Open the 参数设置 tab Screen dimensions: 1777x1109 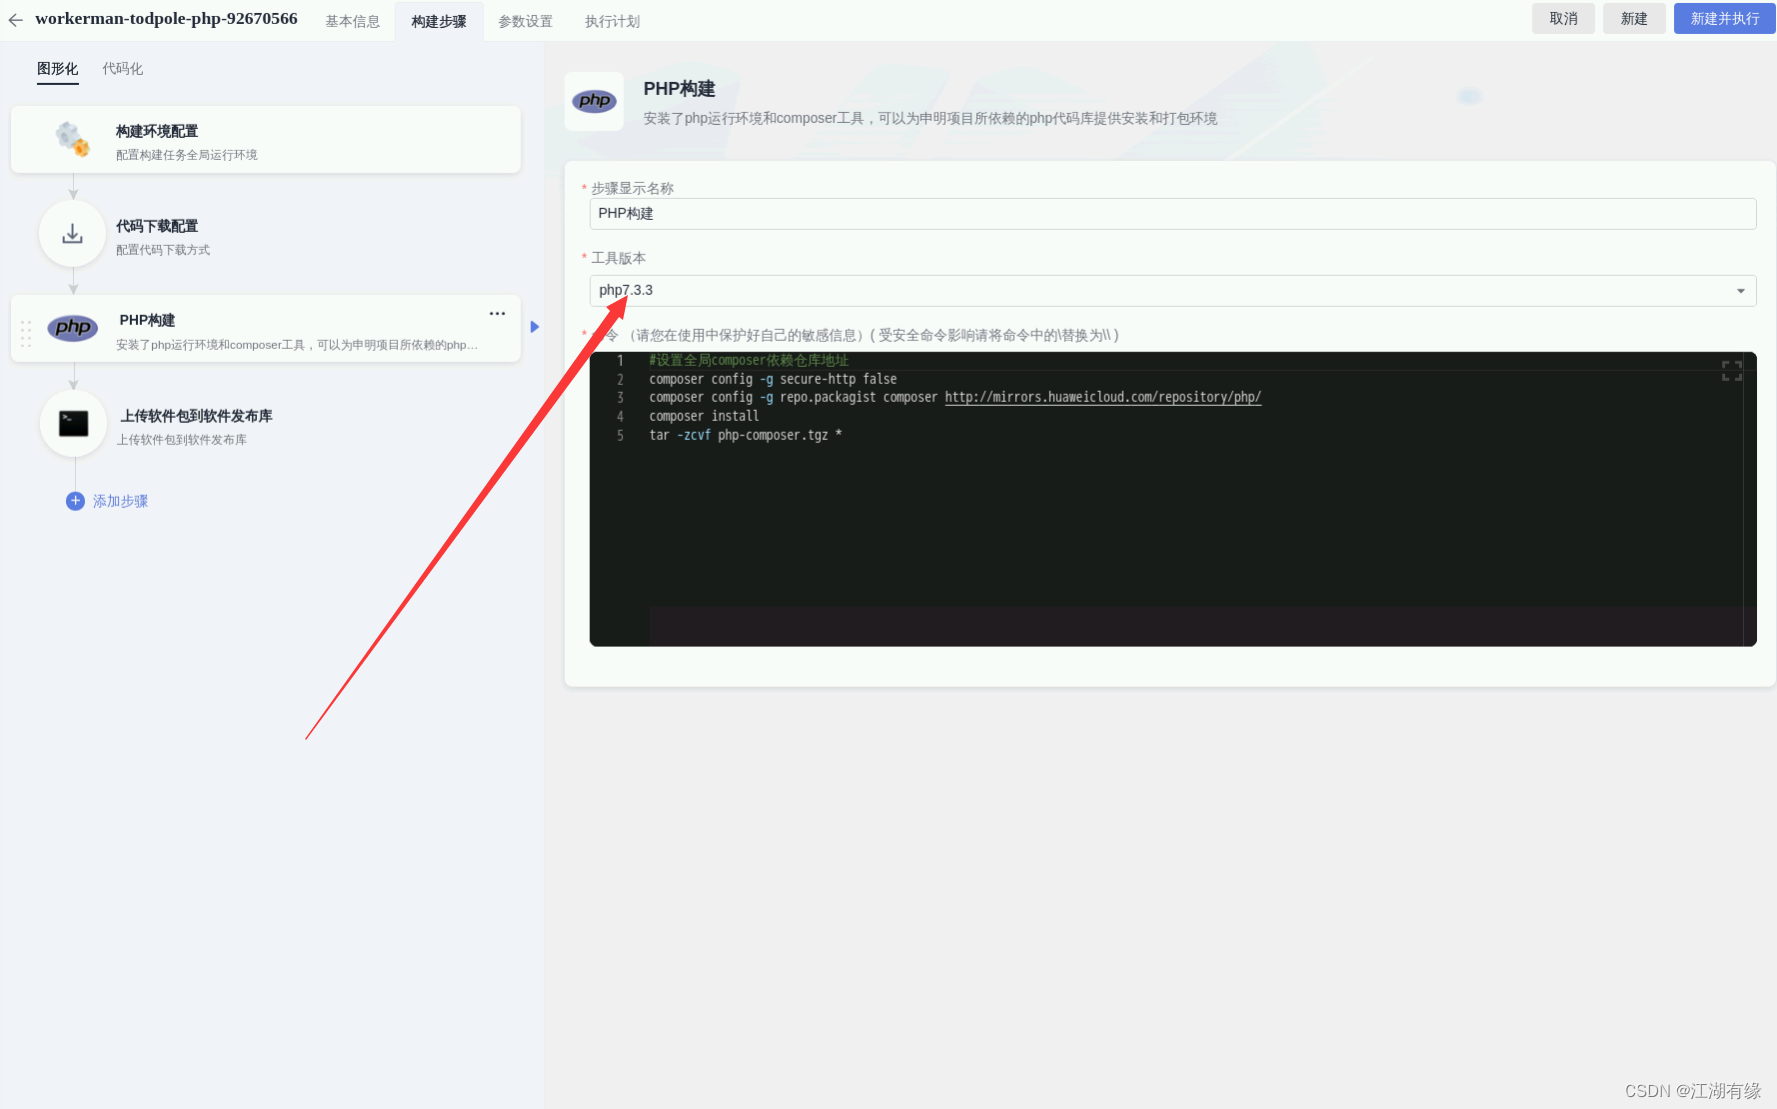pos(525,21)
